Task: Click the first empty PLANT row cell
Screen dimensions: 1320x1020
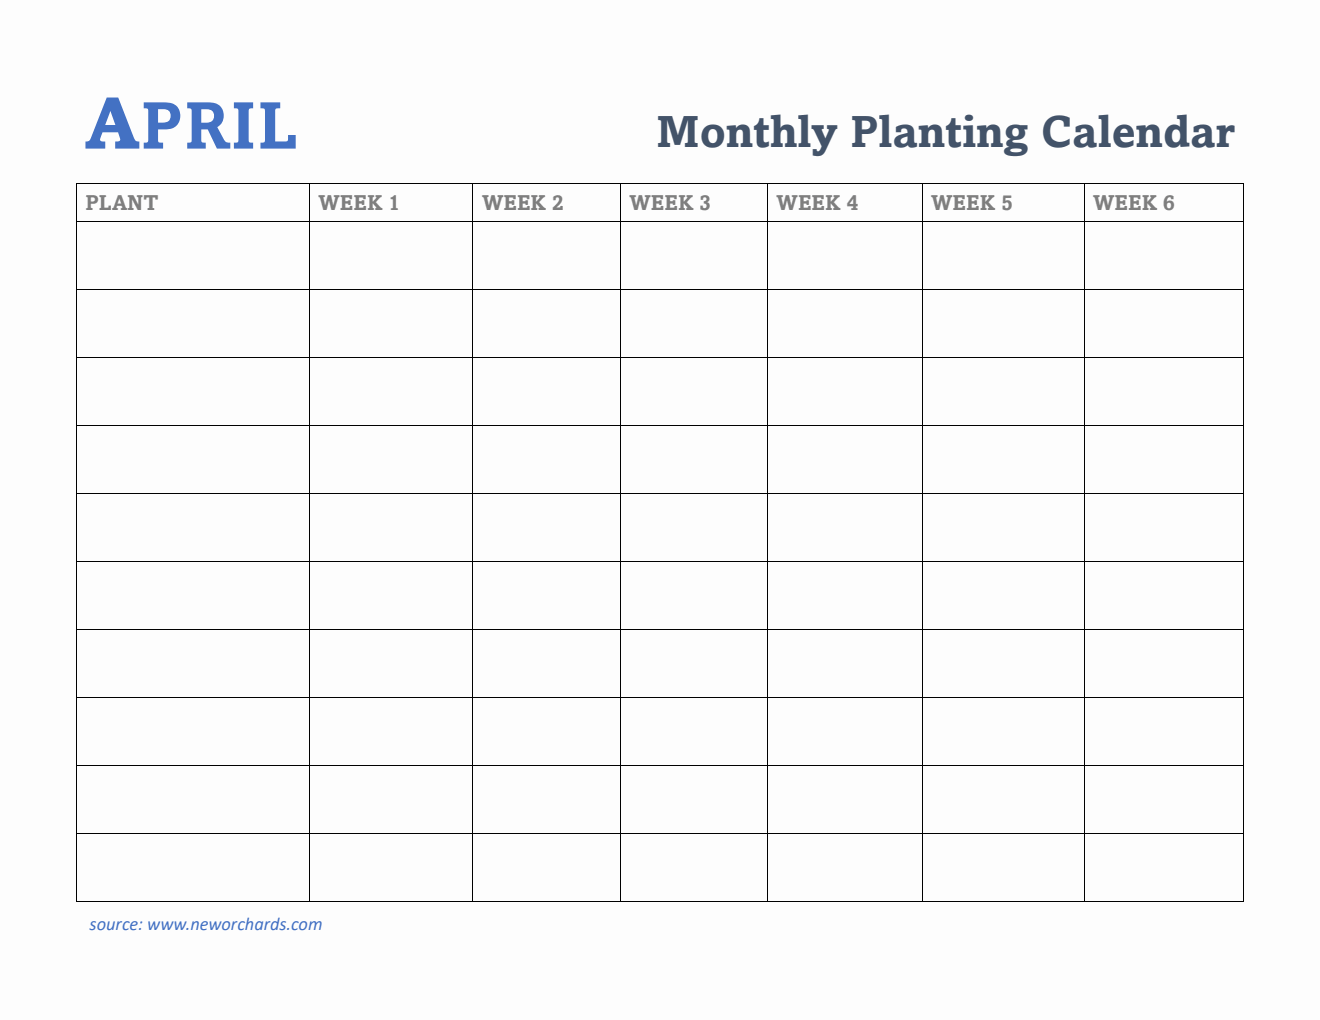Action: [x=192, y=256]
